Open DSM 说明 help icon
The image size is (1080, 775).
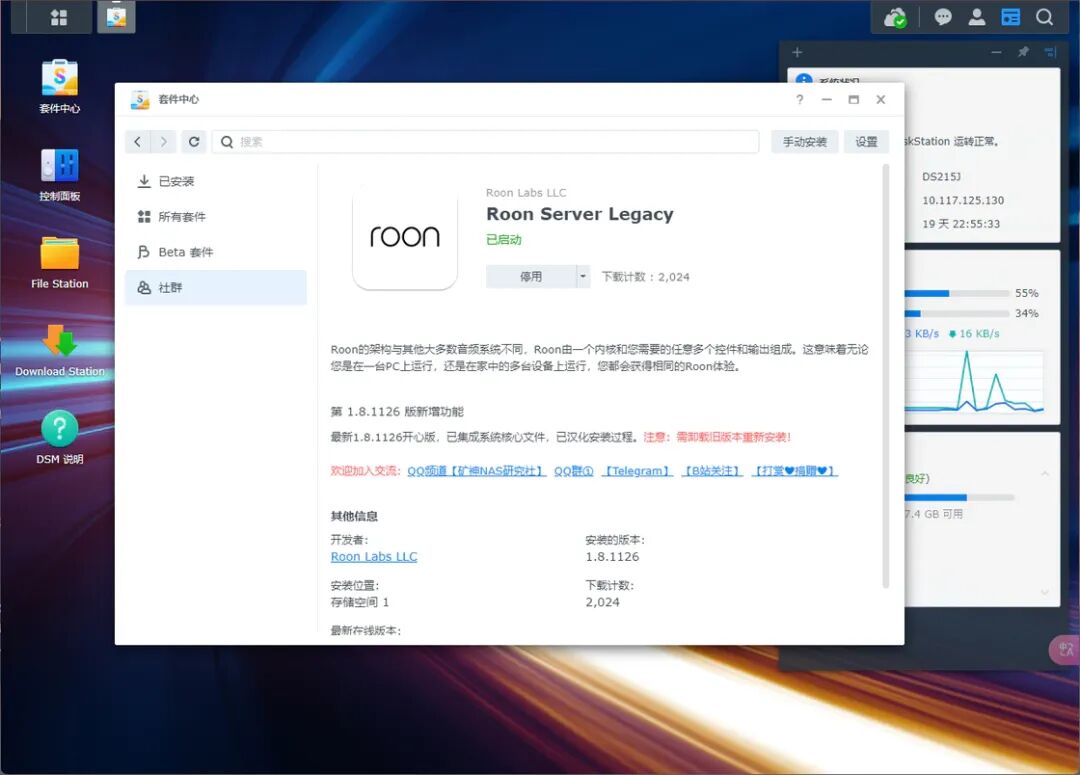[60, 437]
